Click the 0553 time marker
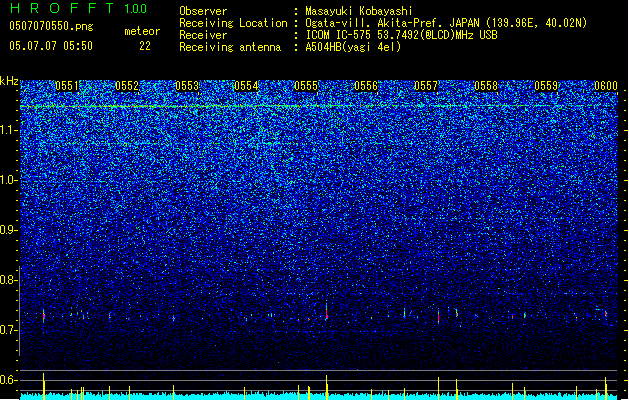Viewport: 629px width, 400px height. pyautogui.click(x=187, y=86)
